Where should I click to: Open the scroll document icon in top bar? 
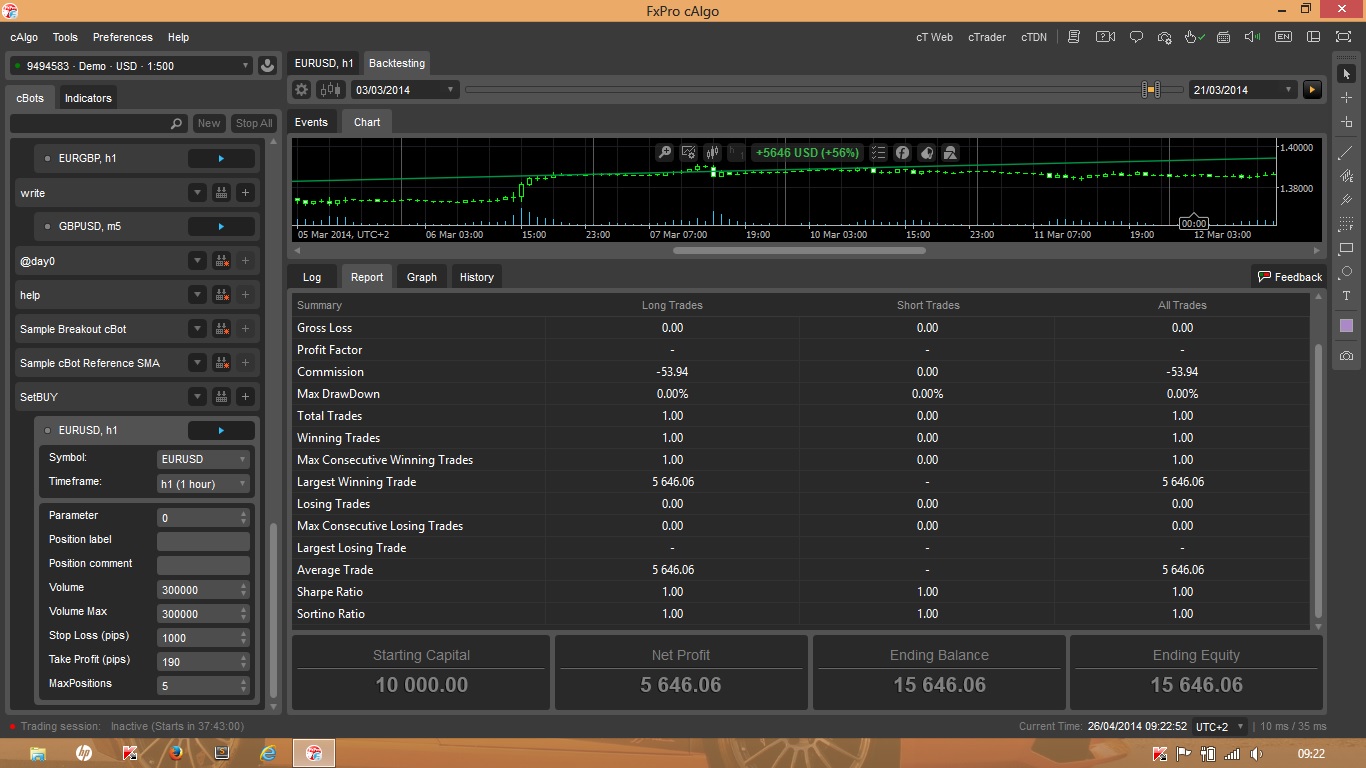(1074, 37)
